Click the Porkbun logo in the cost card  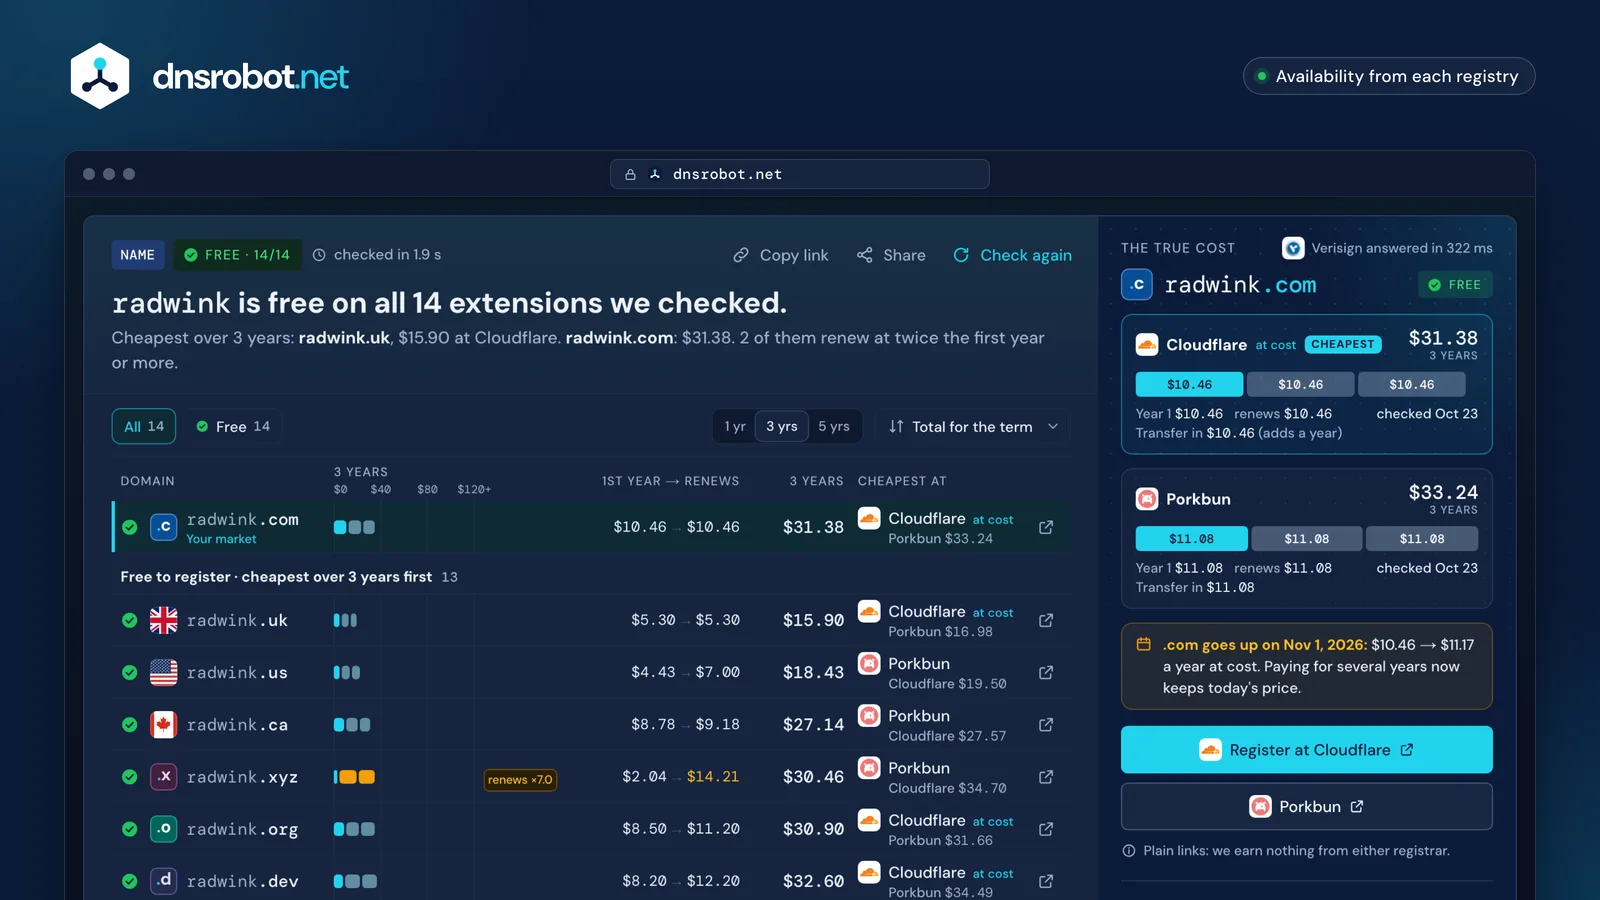pyautogui.click(x=1147, y=499)
